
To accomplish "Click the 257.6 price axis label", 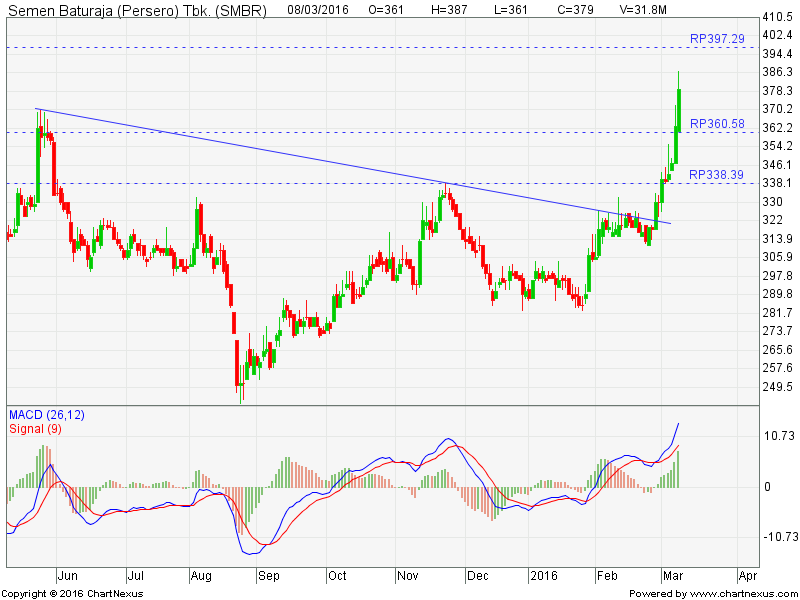I will pyautogui.click(x=778, y=368).
